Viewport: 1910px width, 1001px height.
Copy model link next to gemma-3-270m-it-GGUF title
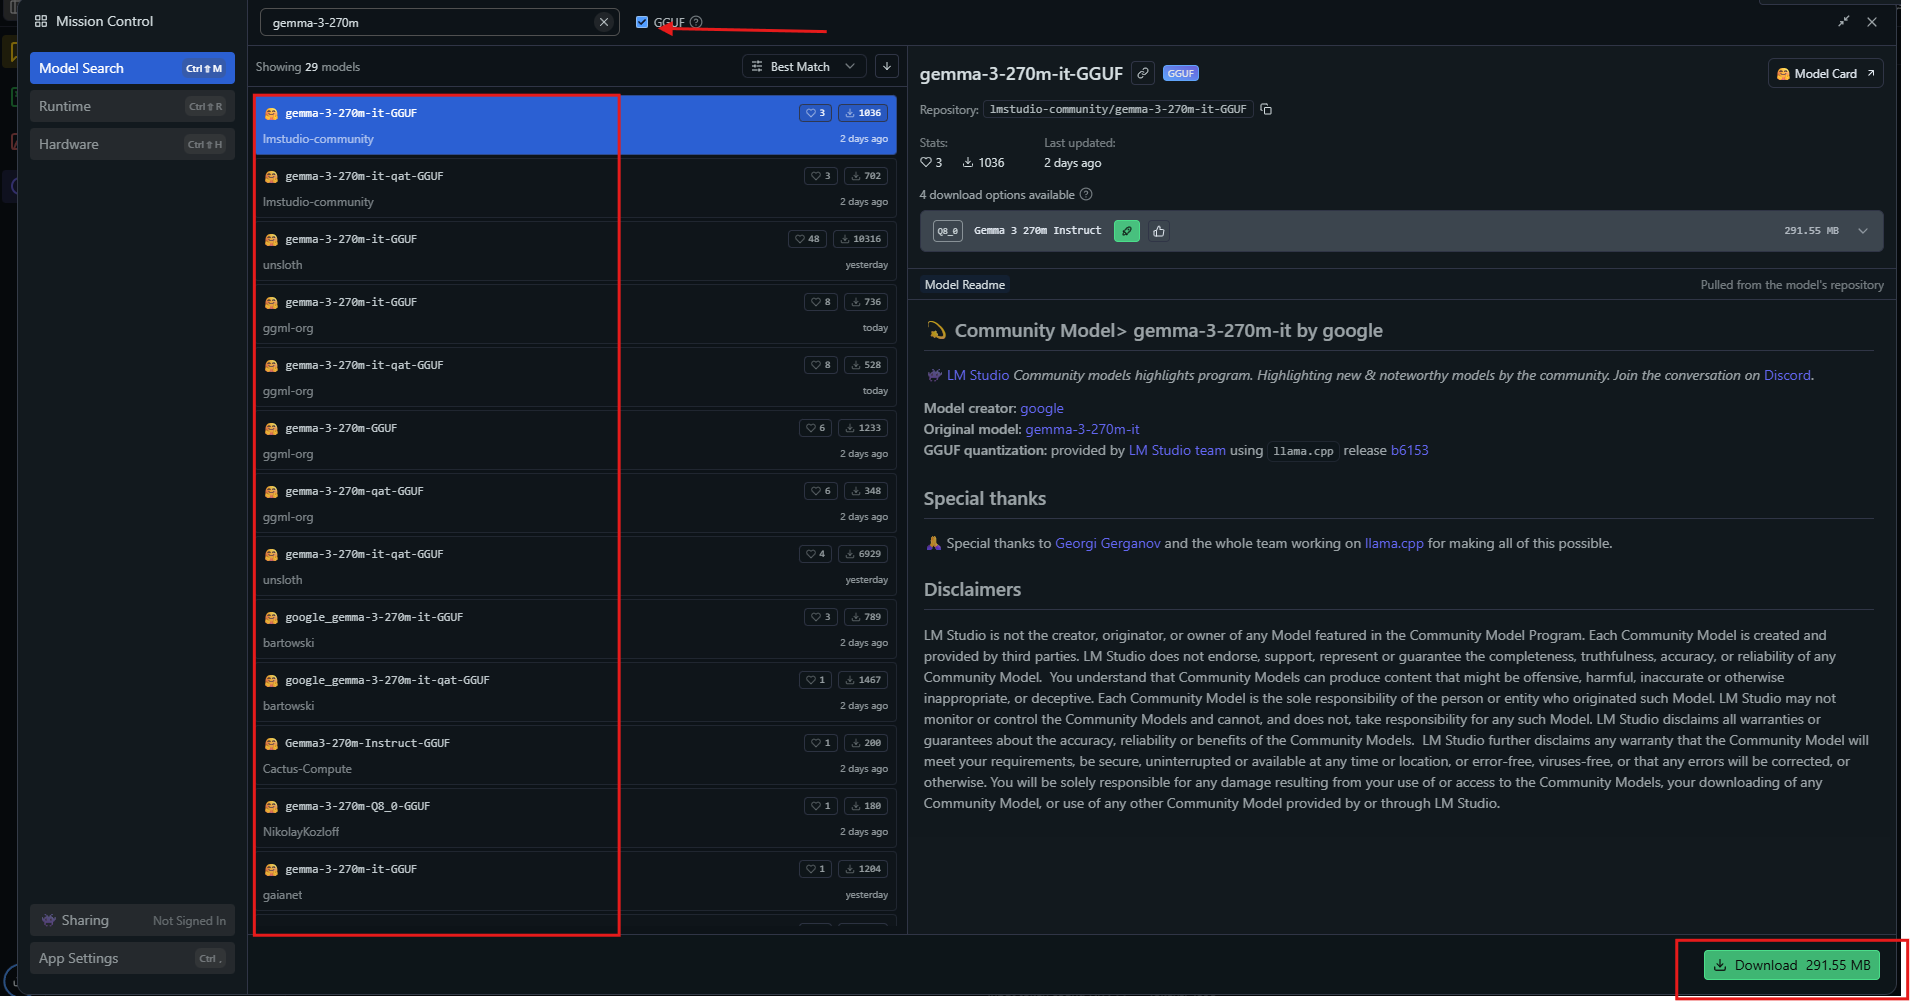tap(1143, 73)
